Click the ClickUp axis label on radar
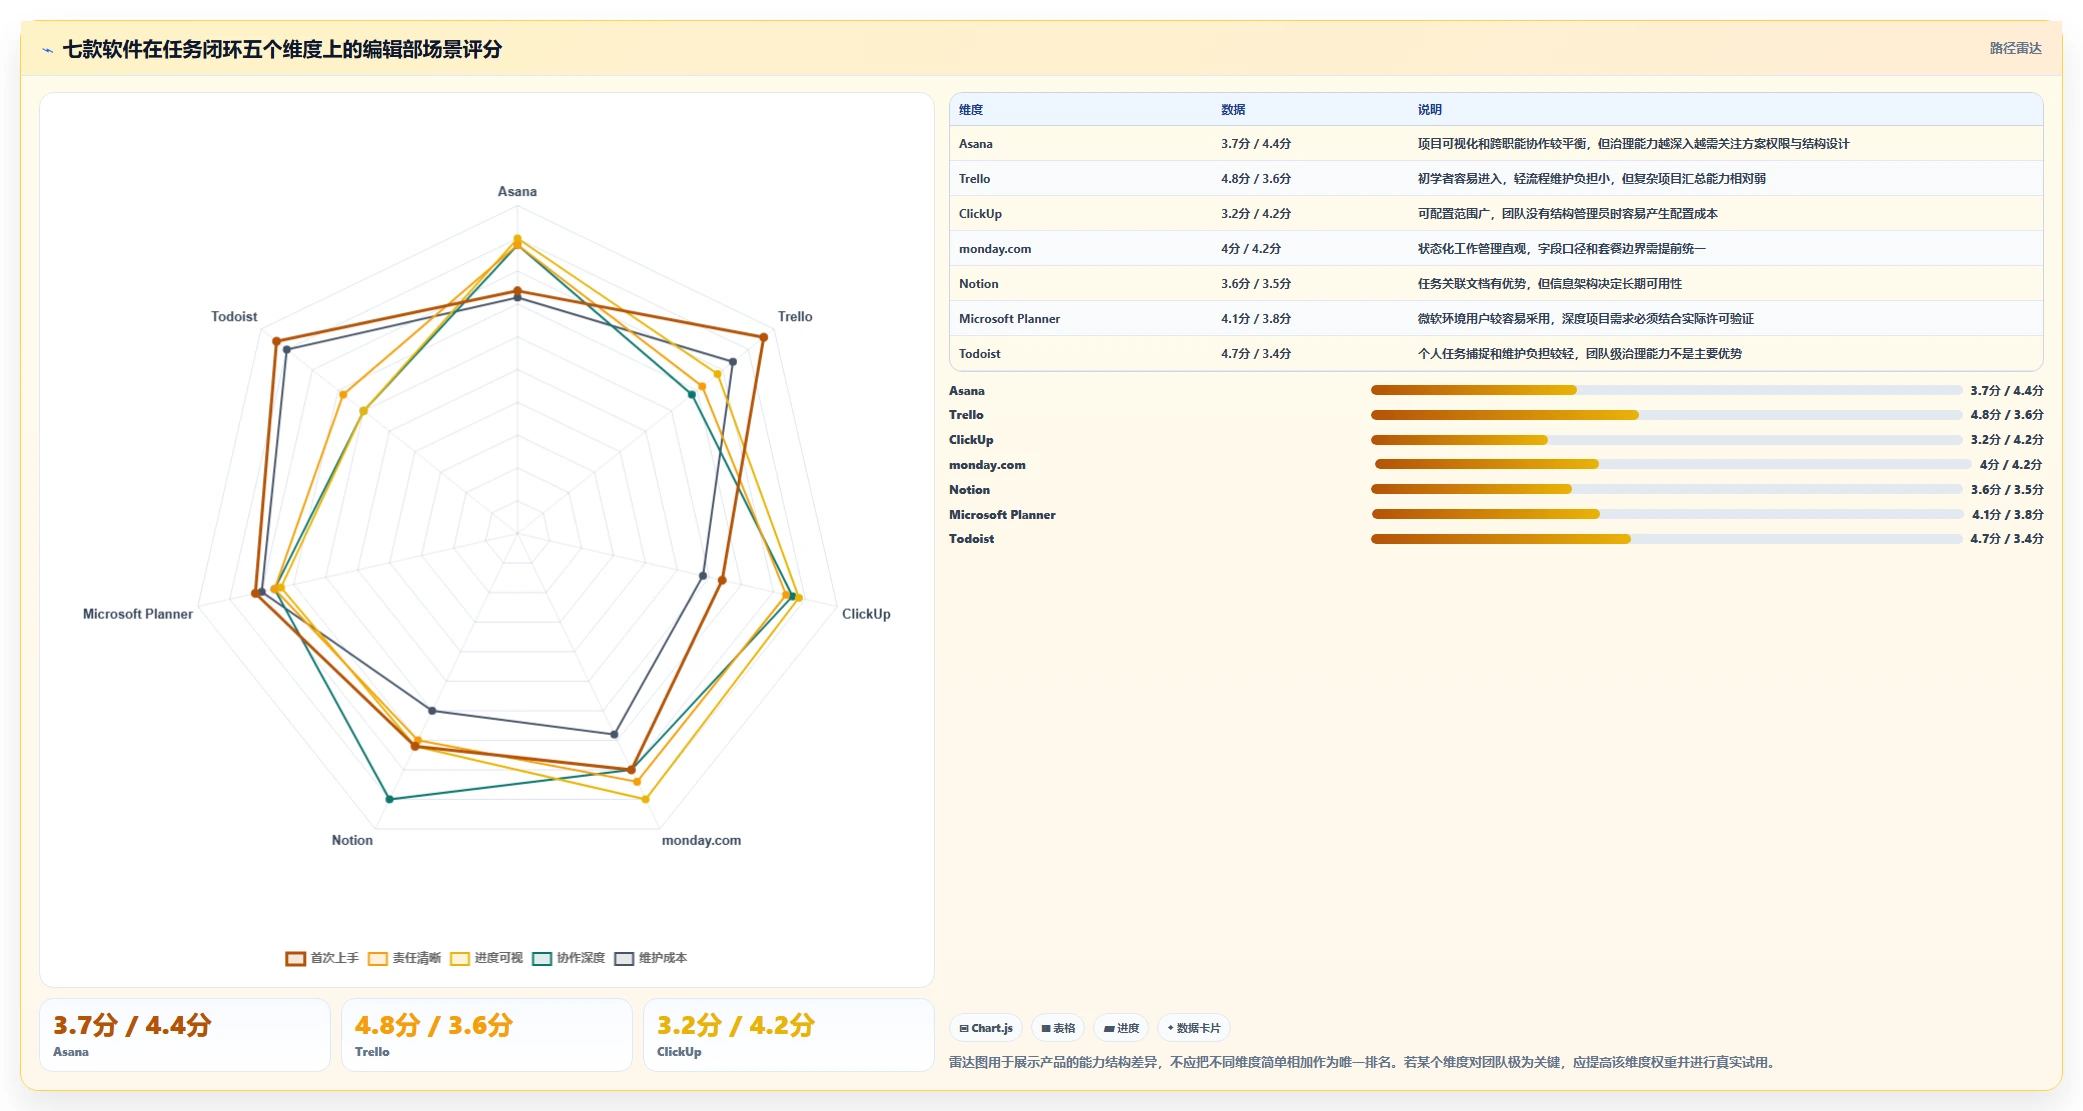Screen dimensions: 2083x1111 point(866,614)
